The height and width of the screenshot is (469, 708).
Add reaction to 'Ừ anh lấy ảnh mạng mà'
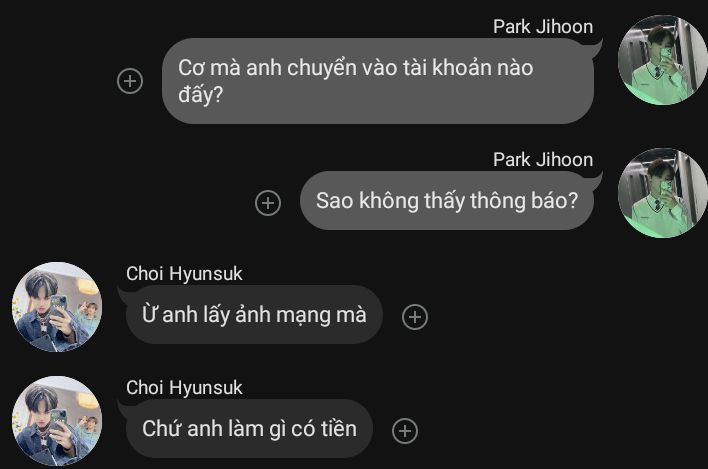[415, 317]
